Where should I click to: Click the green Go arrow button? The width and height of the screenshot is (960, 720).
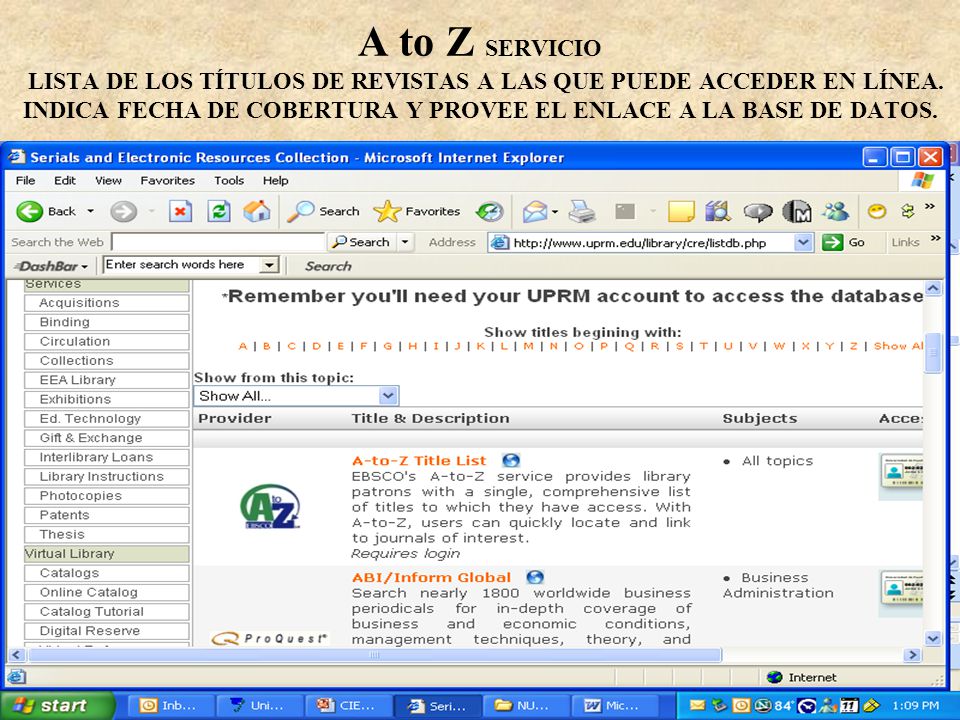pyautogui.click(x=833, y=242)
